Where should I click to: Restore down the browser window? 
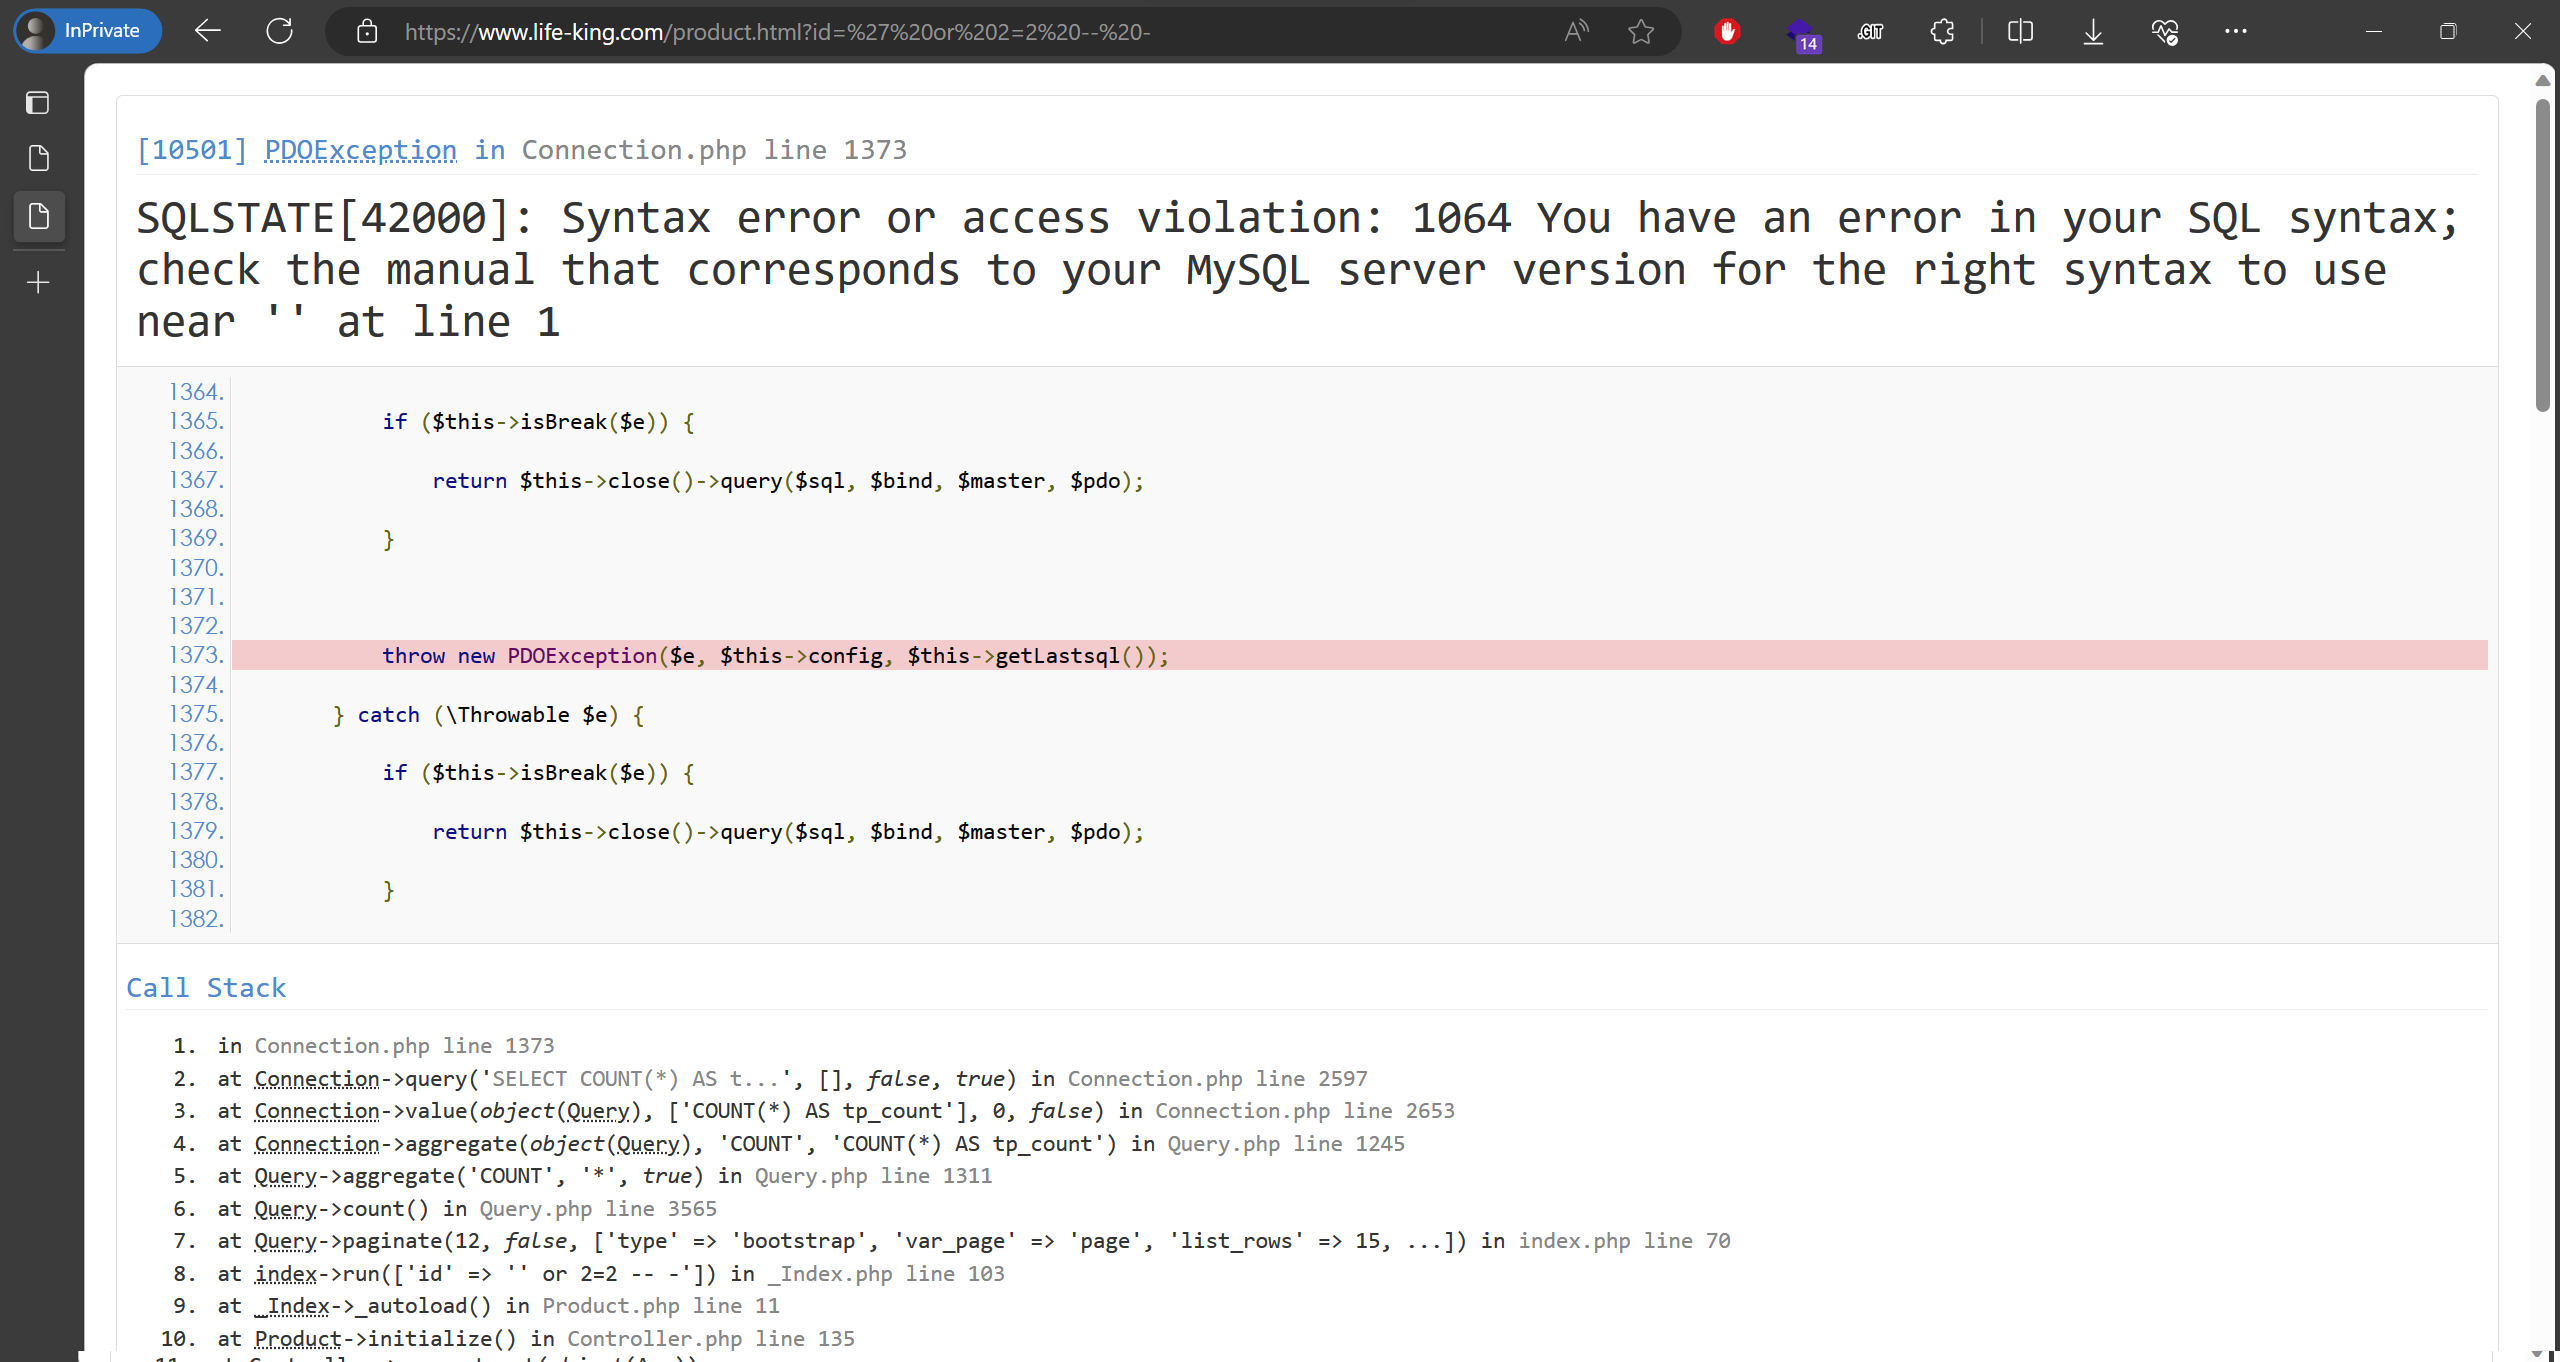pyautogui.click(x=2448, y=32)
